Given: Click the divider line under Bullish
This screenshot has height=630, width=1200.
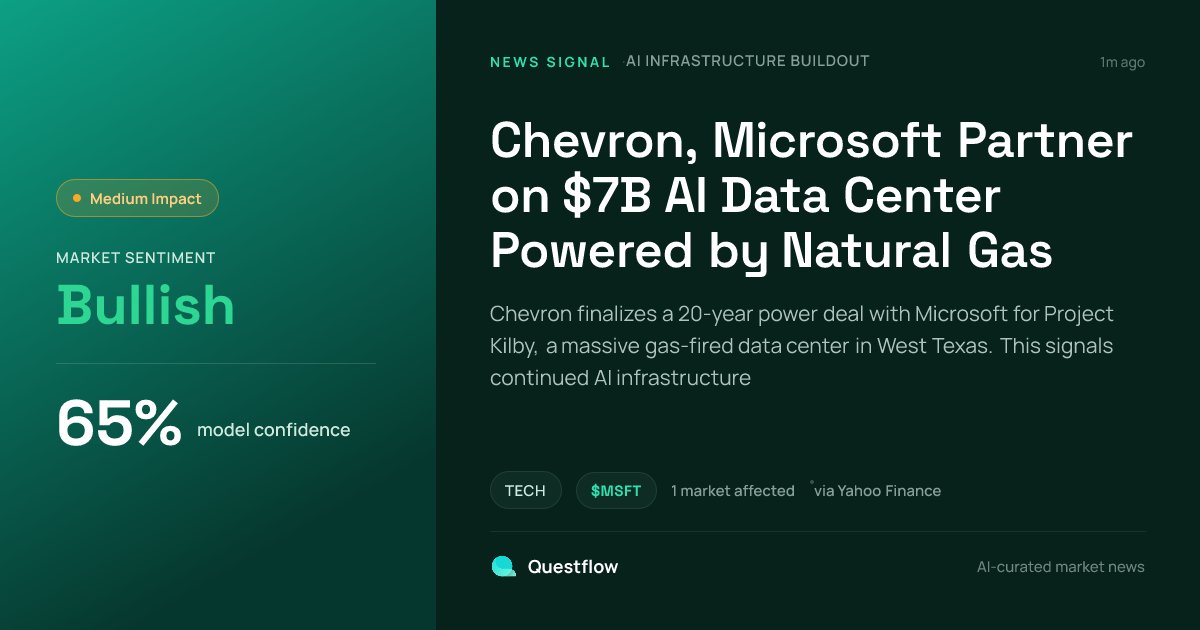Looking at the screenshot, I should (216, 363).
